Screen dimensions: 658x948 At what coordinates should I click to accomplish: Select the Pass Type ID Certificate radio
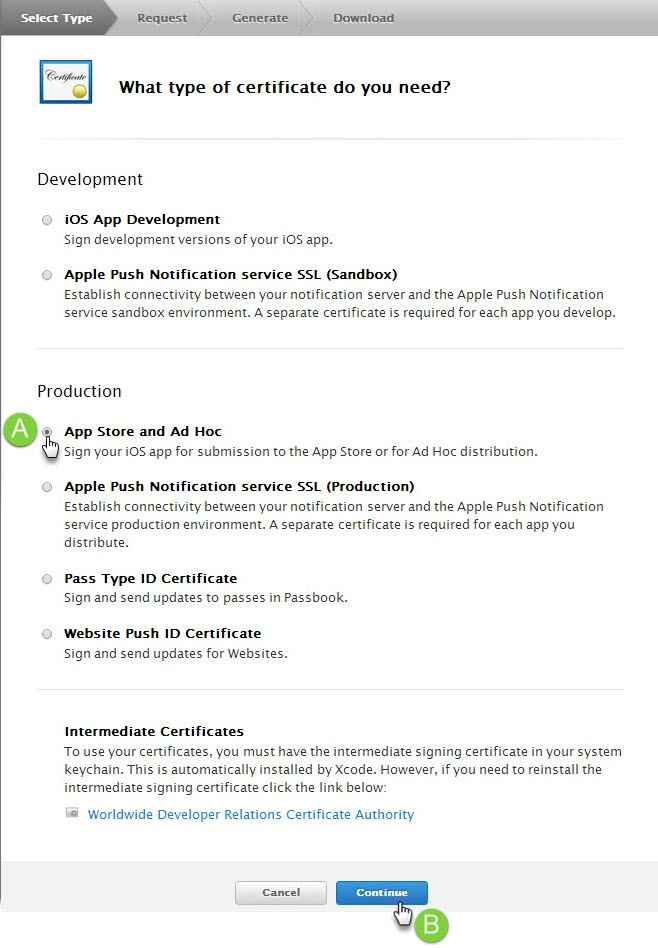[x=47, y=579]
